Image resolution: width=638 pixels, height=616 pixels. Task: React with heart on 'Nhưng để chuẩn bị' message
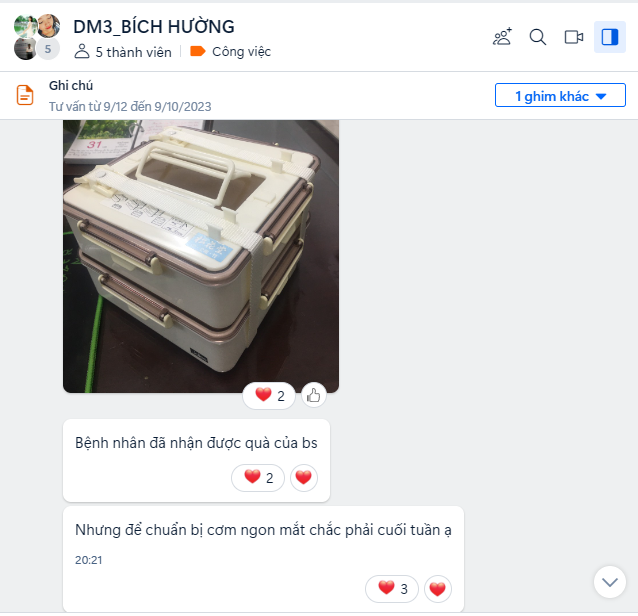438,588
